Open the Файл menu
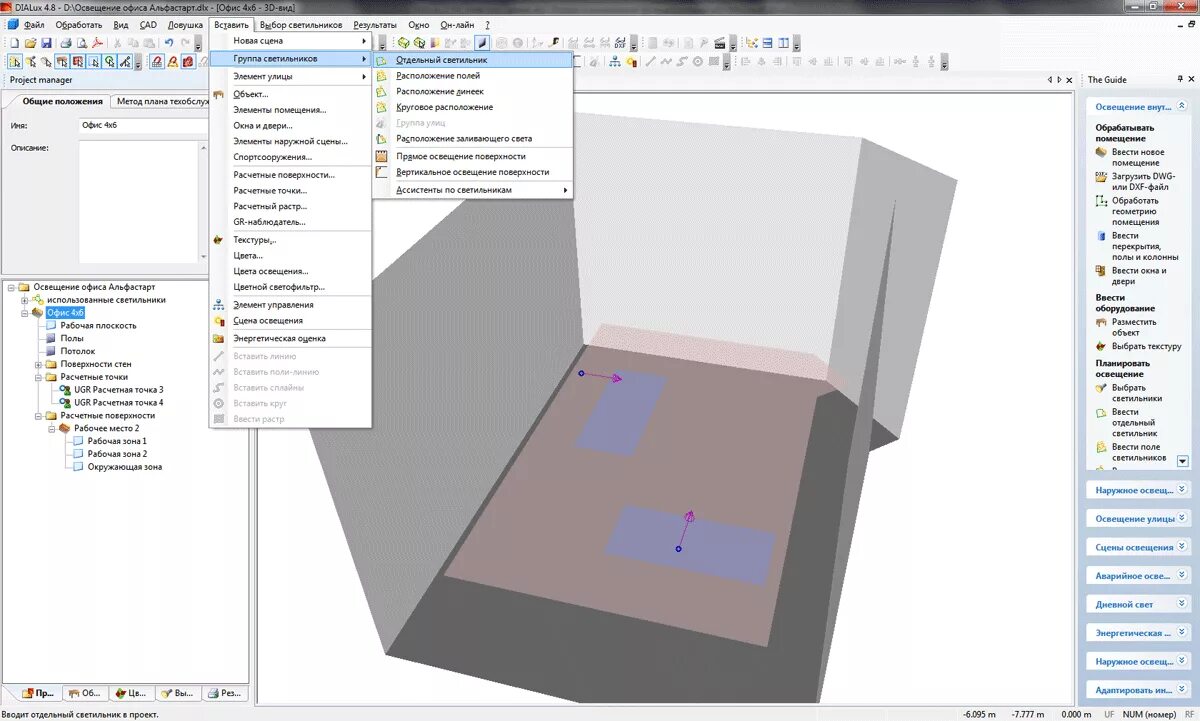Image resolution: width=1200 pixels, height=721 pixels. pos(34,24)
